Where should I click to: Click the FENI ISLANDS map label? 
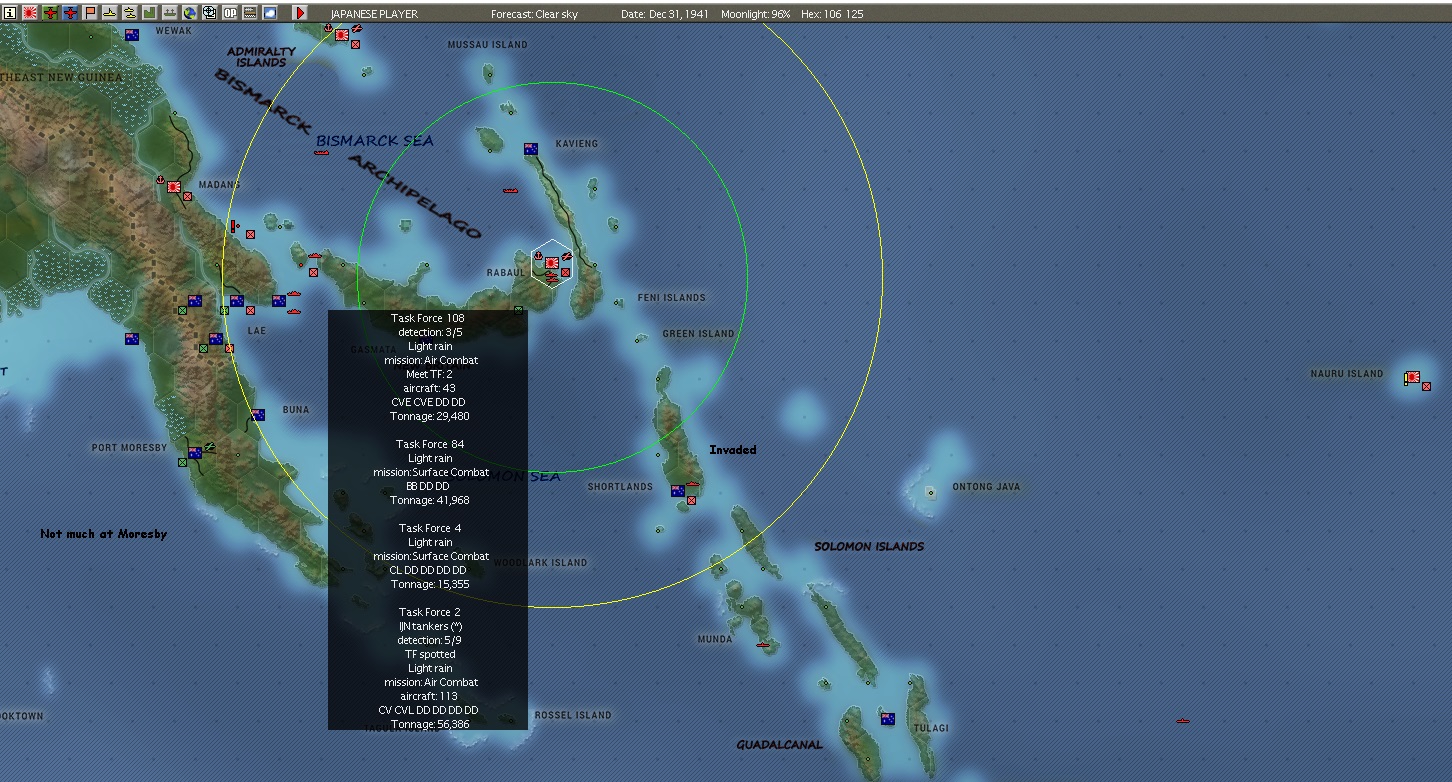[672, 298]
